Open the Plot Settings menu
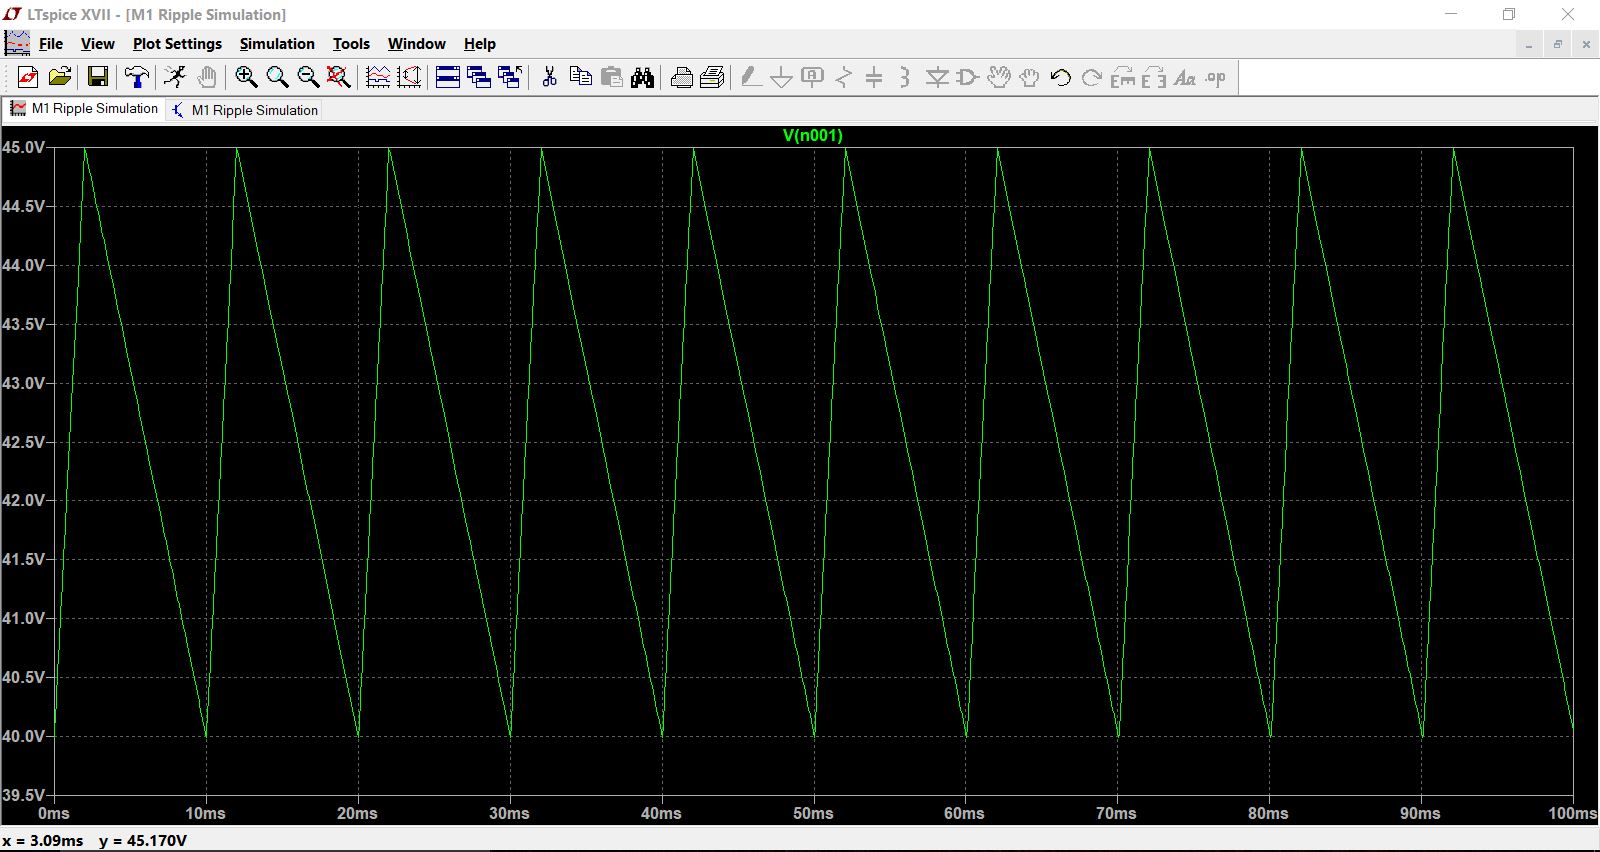 click(177, 44)
